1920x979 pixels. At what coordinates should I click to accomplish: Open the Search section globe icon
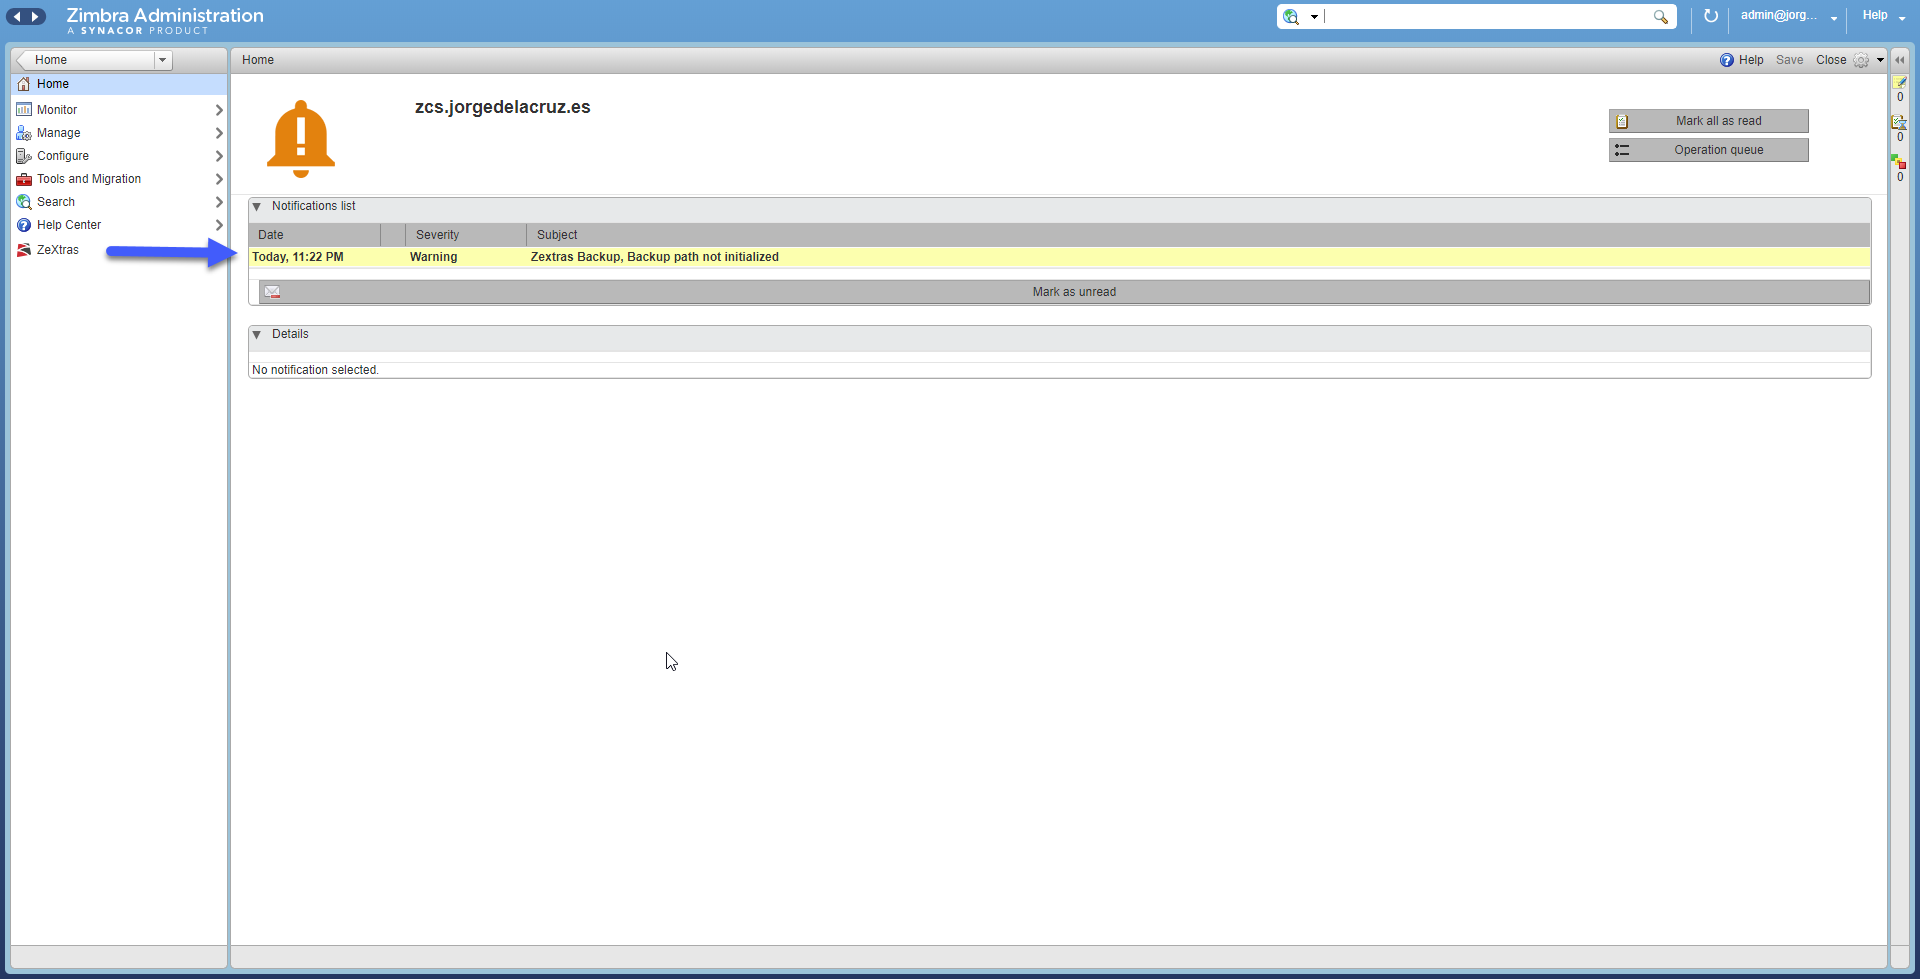[x=24, y=202]
